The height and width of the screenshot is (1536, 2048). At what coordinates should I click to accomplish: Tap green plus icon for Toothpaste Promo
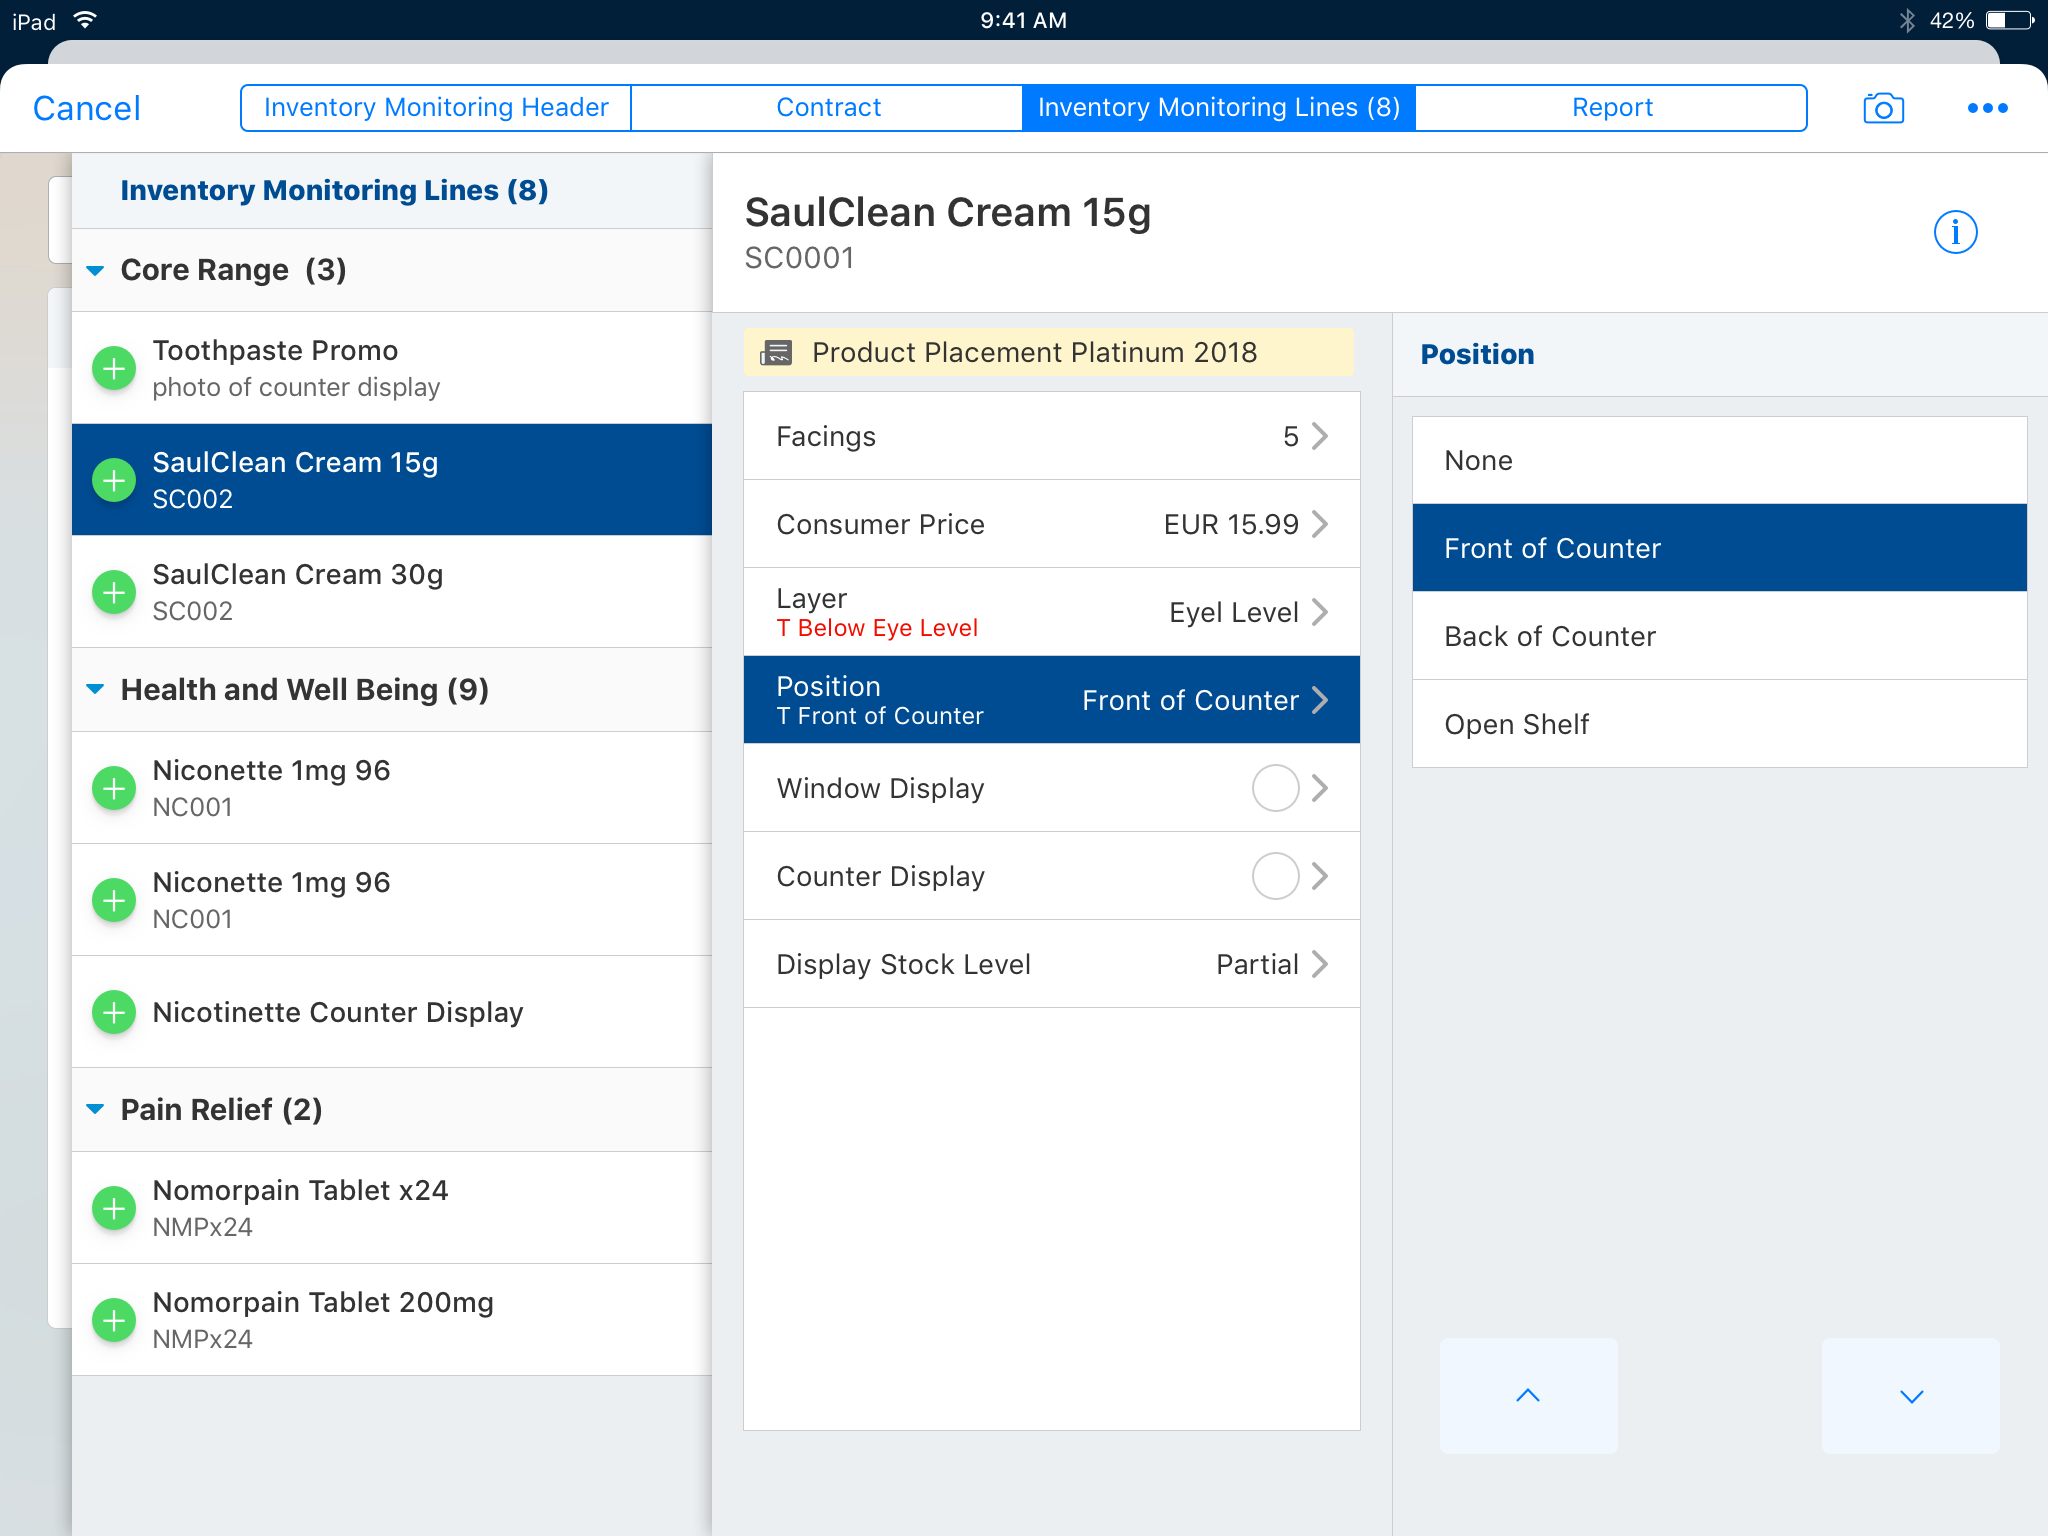(114, 369)
